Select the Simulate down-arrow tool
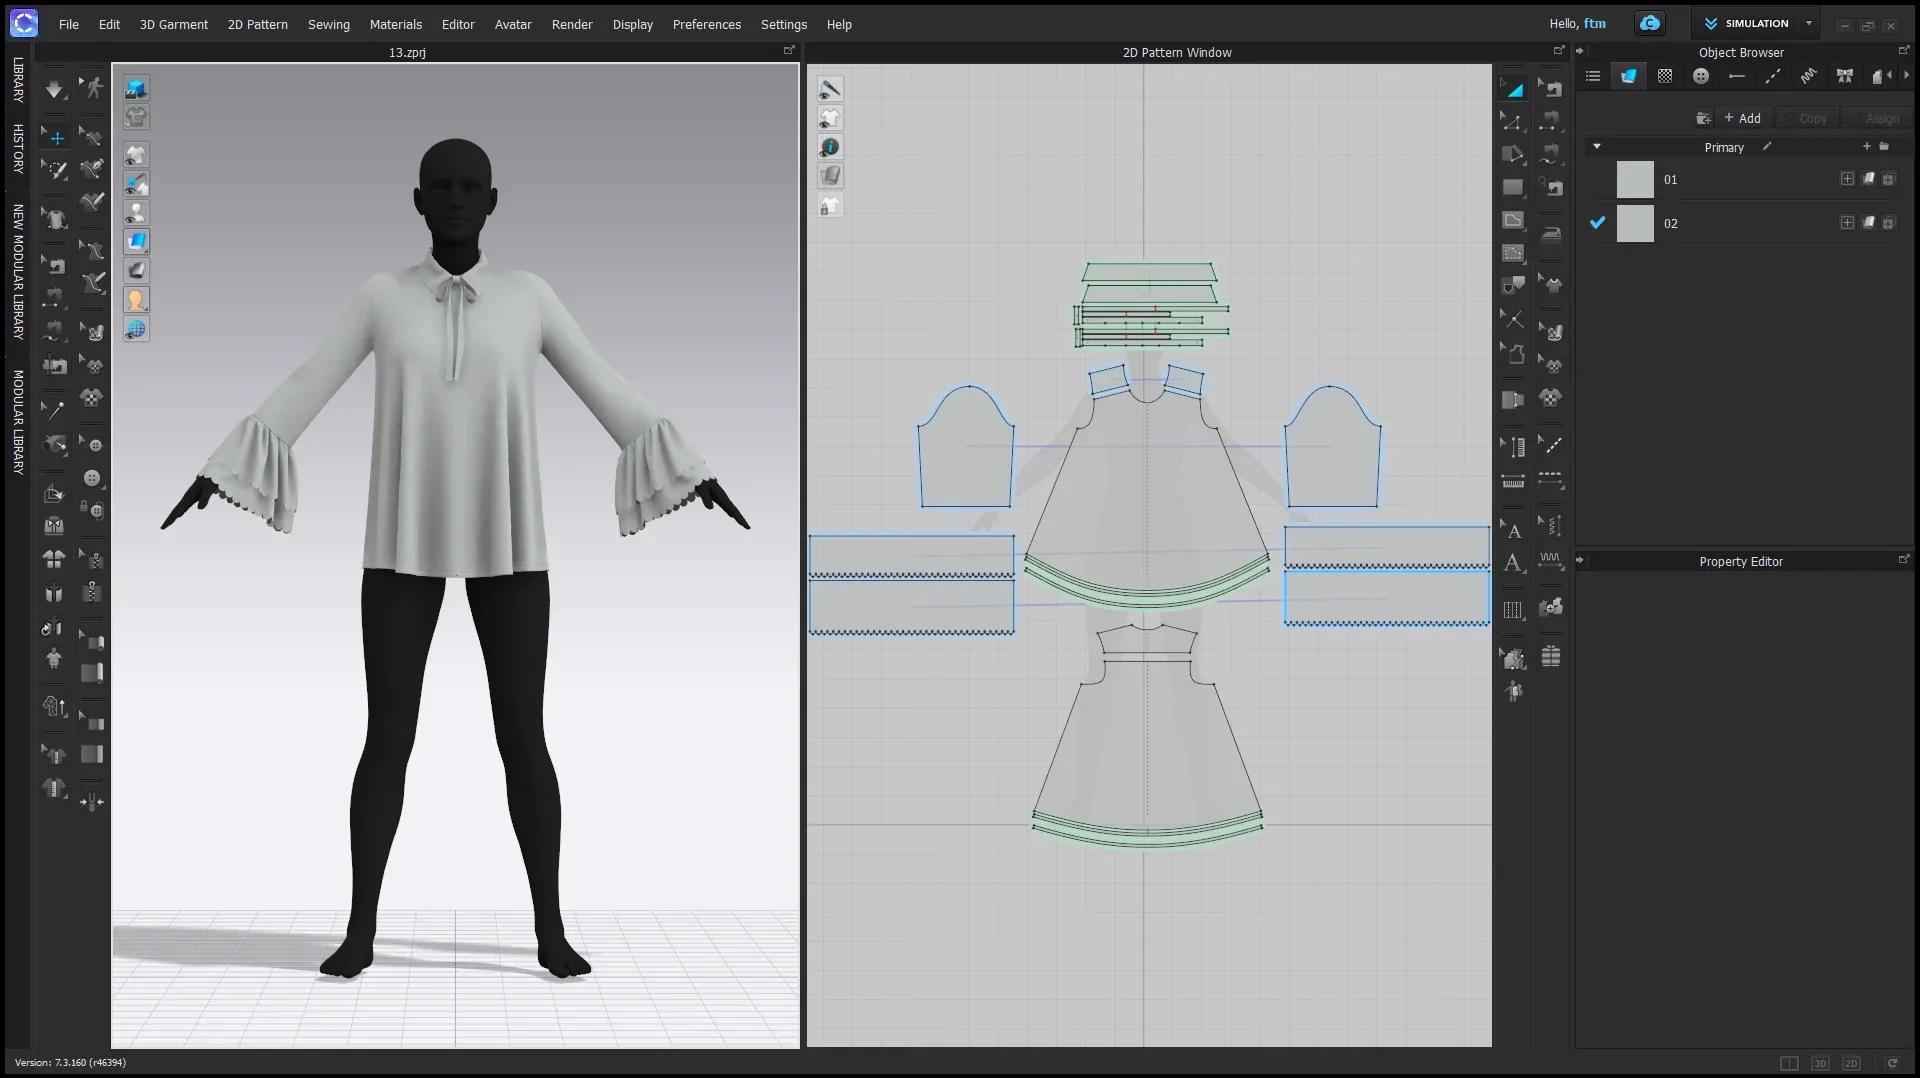 coord(54,89)
